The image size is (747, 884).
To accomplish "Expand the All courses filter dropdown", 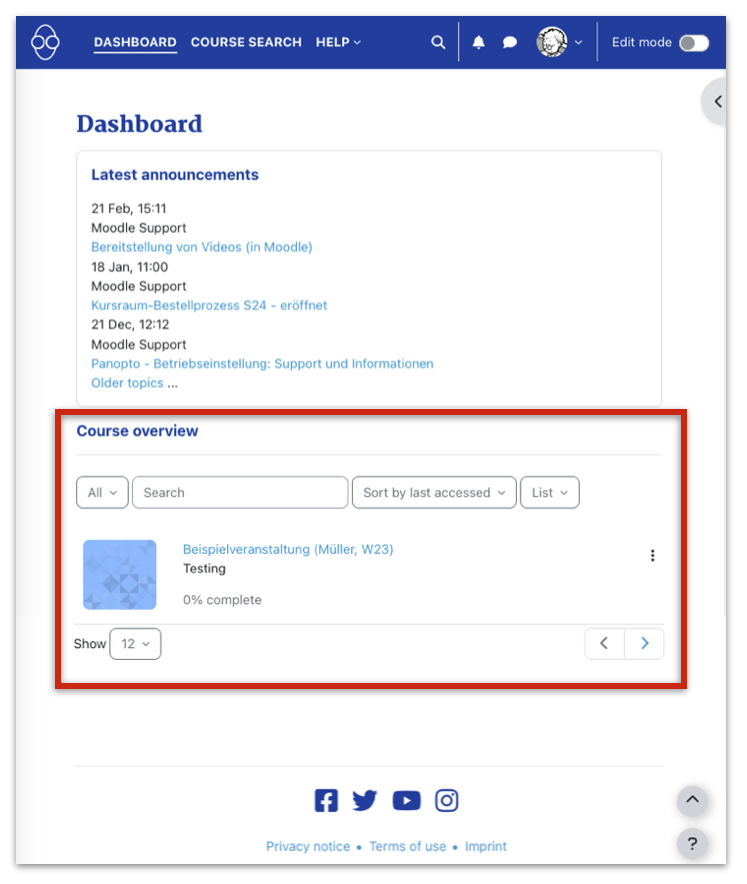I will pyautogui.click(x=102, y=492).
